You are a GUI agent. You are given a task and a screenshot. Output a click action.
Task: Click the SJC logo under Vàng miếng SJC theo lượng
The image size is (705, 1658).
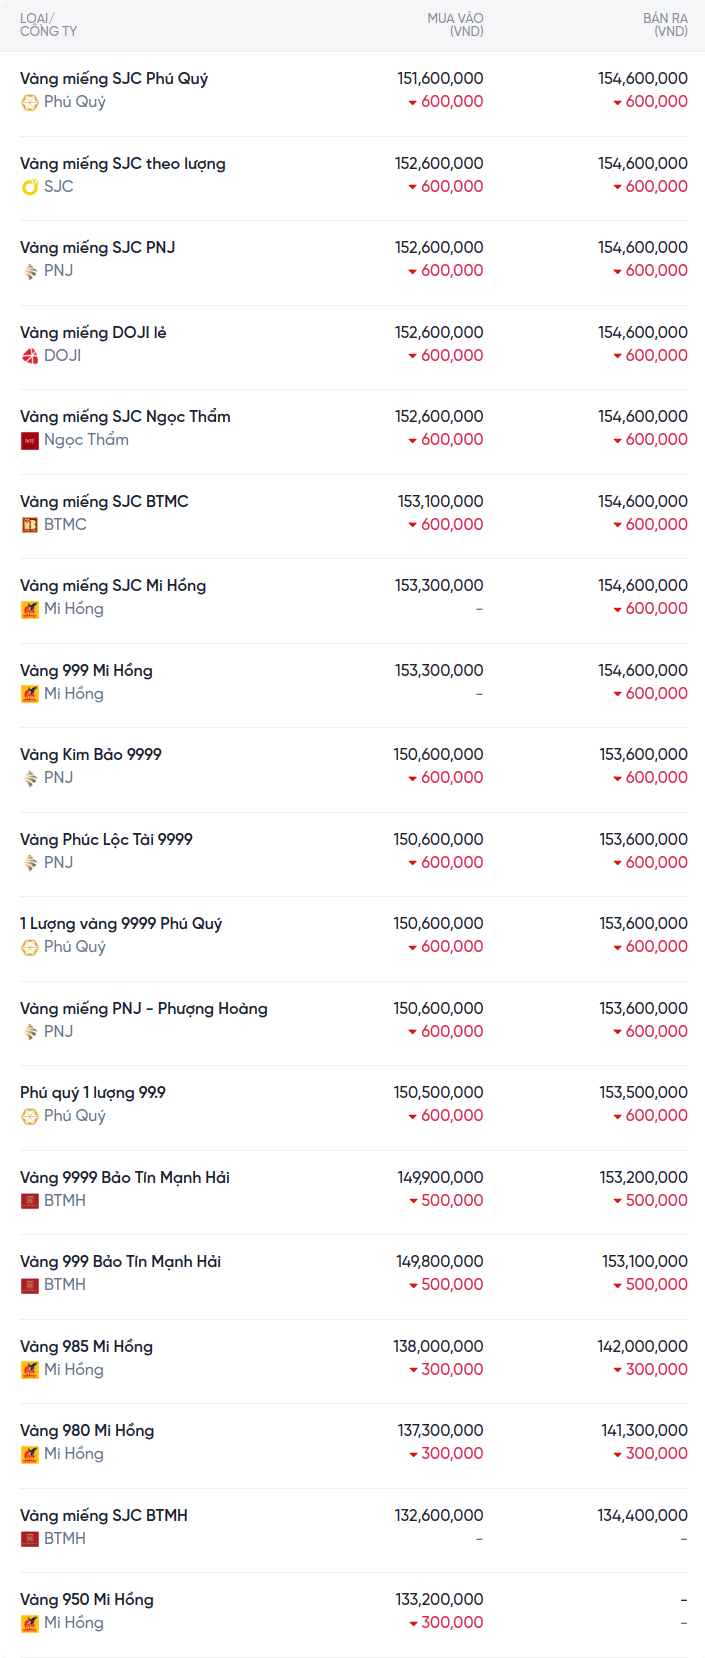click(30, 187)
